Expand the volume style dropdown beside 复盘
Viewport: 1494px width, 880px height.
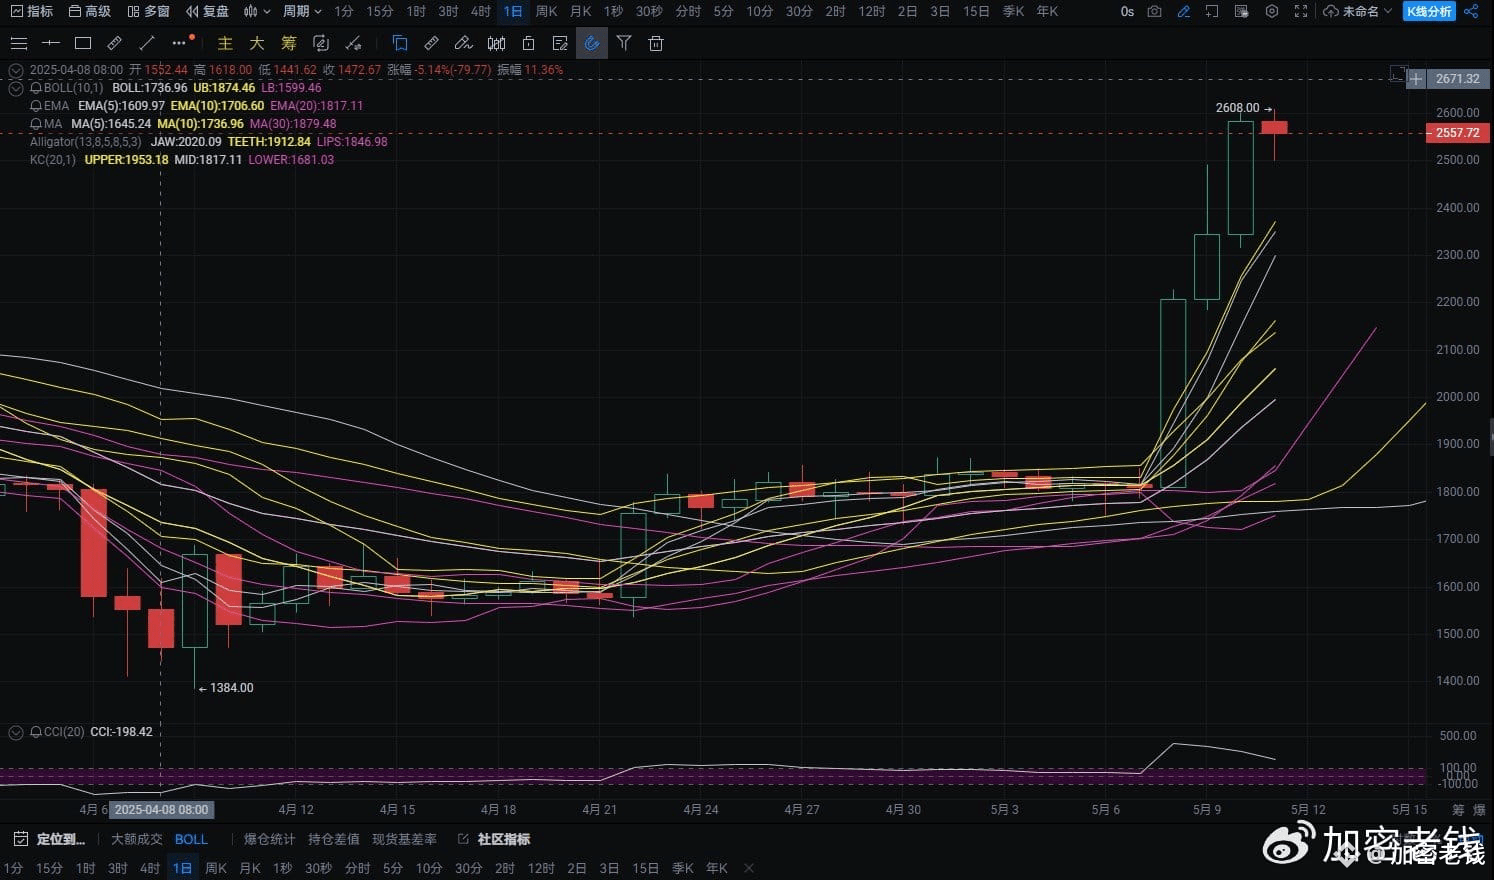point(256,11)
